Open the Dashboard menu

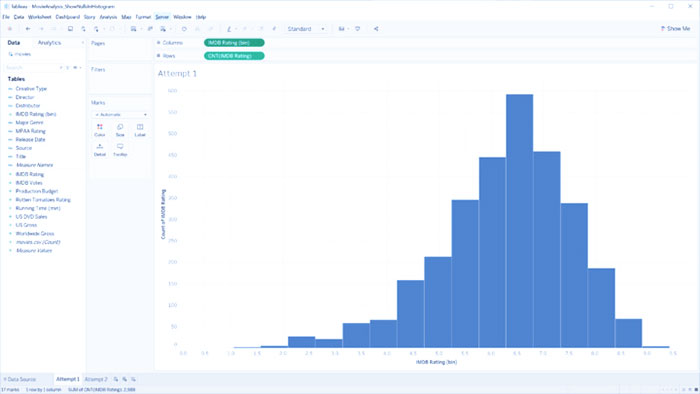click(67, 17)
